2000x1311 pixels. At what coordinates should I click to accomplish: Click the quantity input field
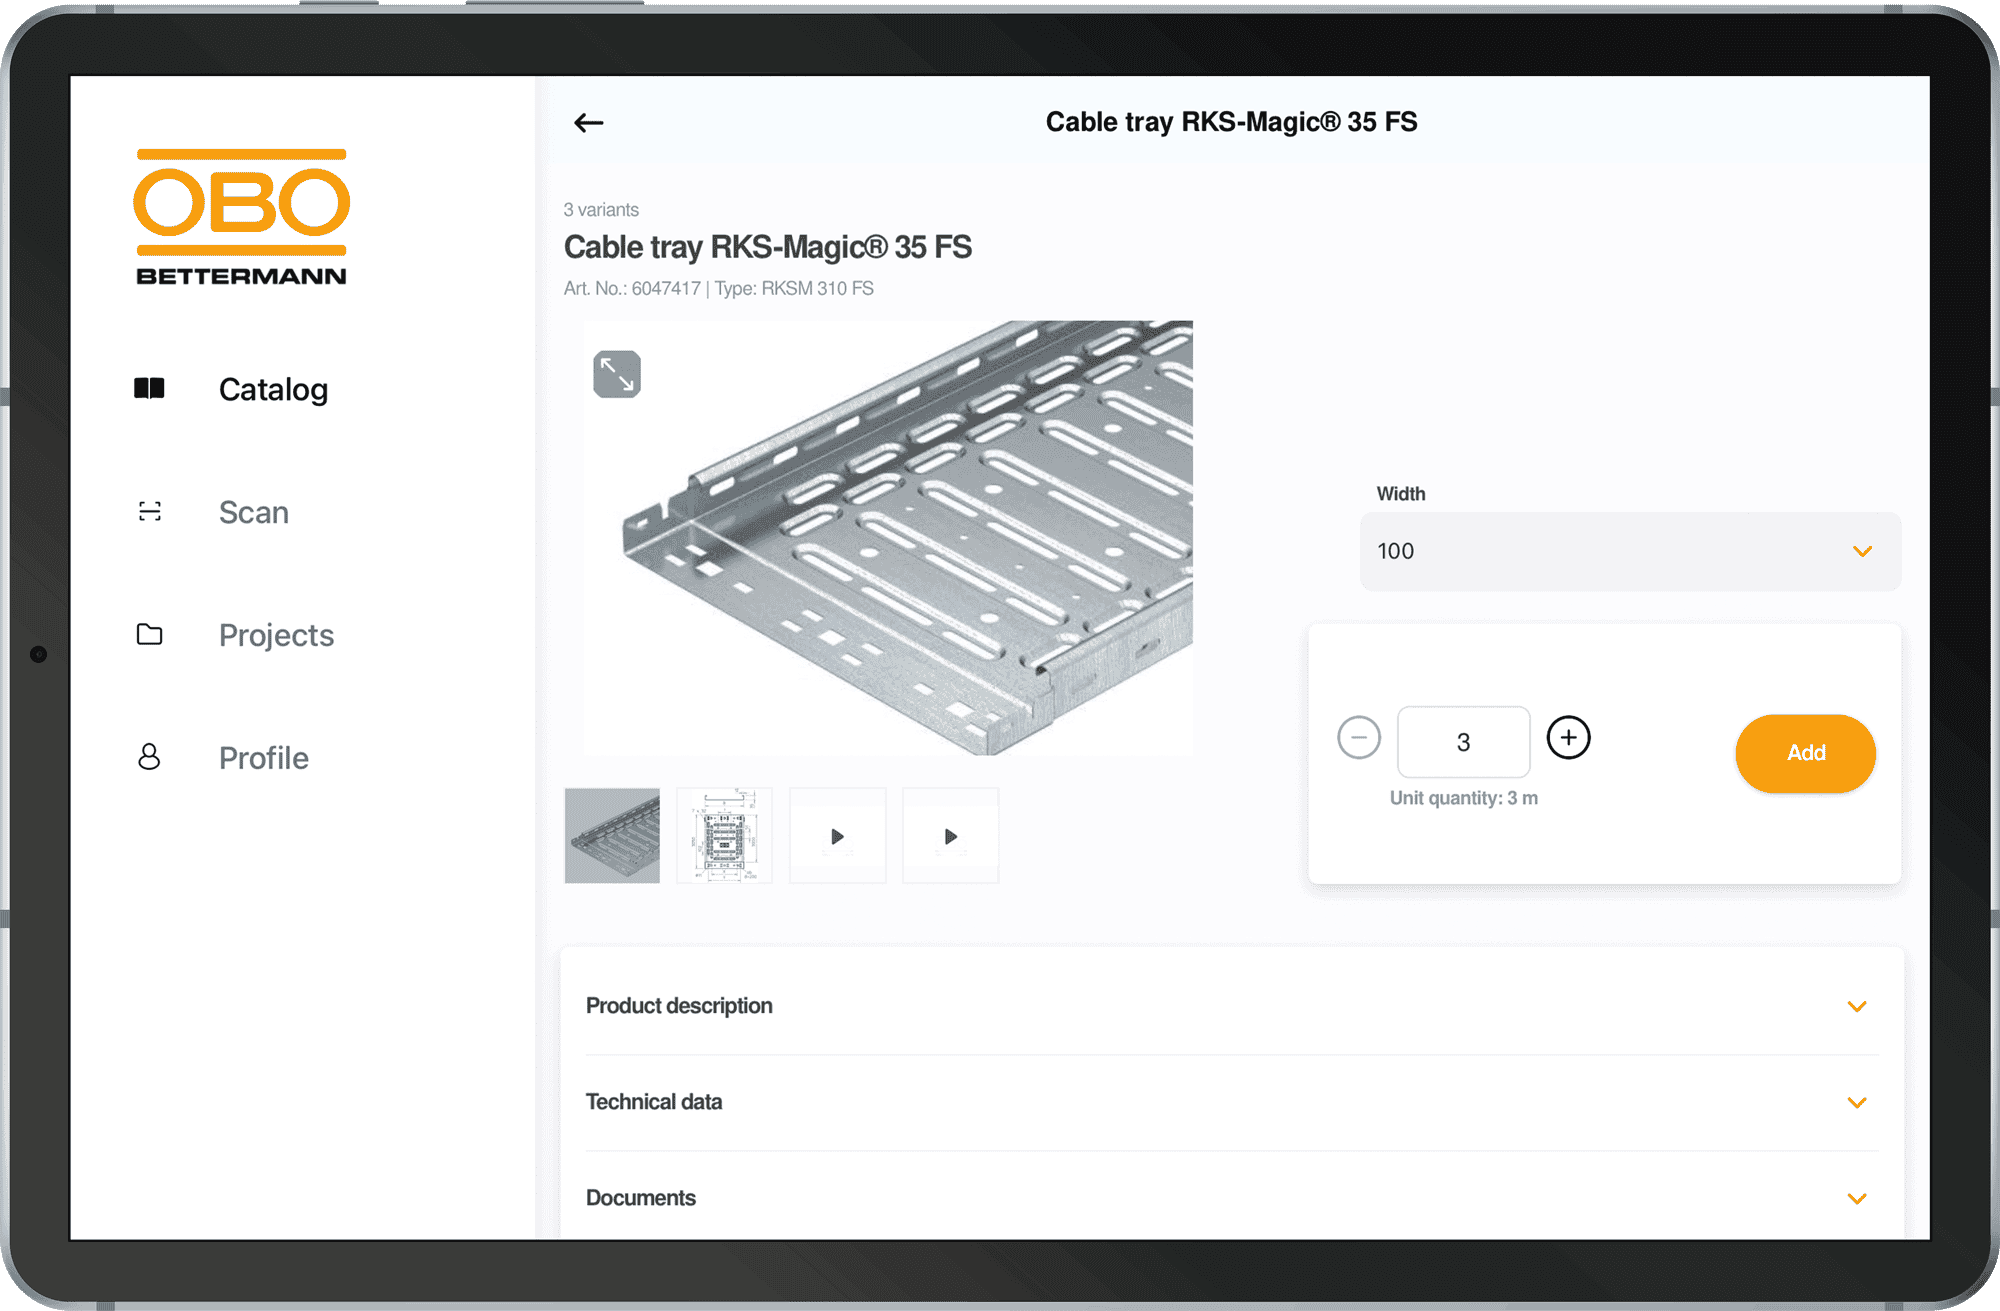pyautogui.click(x=1463, y=742)
